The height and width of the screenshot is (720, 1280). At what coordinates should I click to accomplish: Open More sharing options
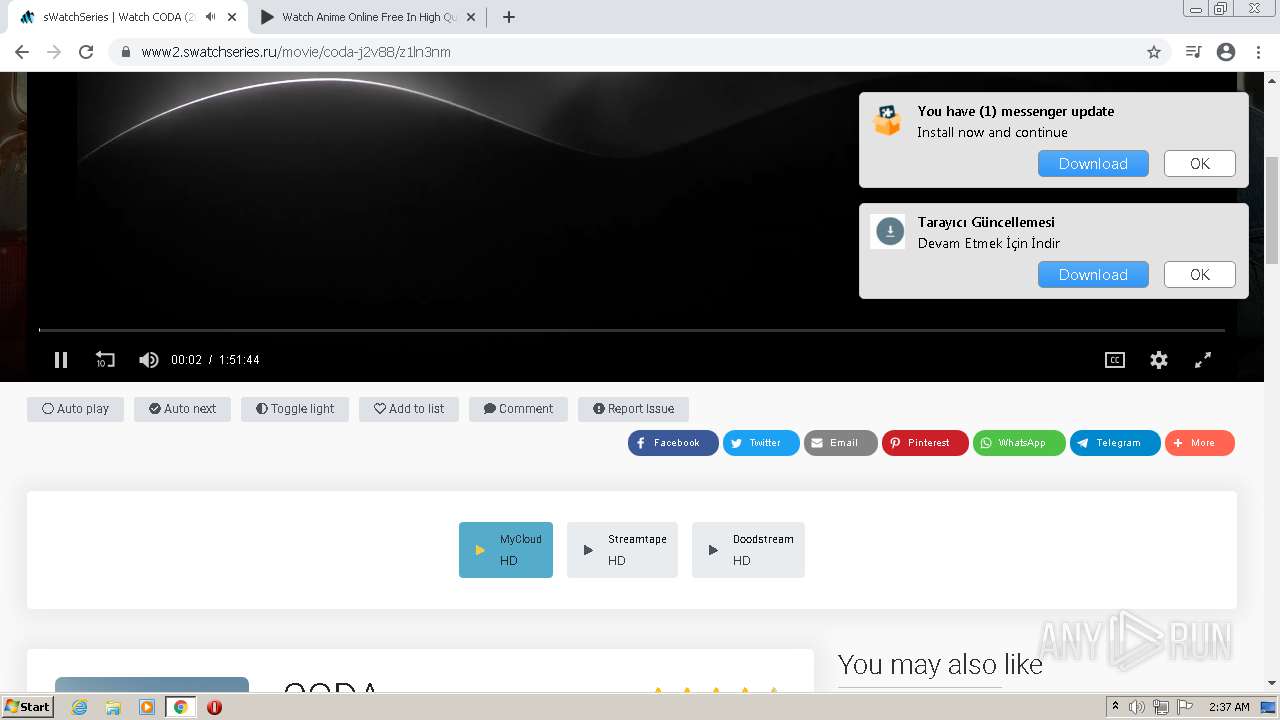point(1200,443)
